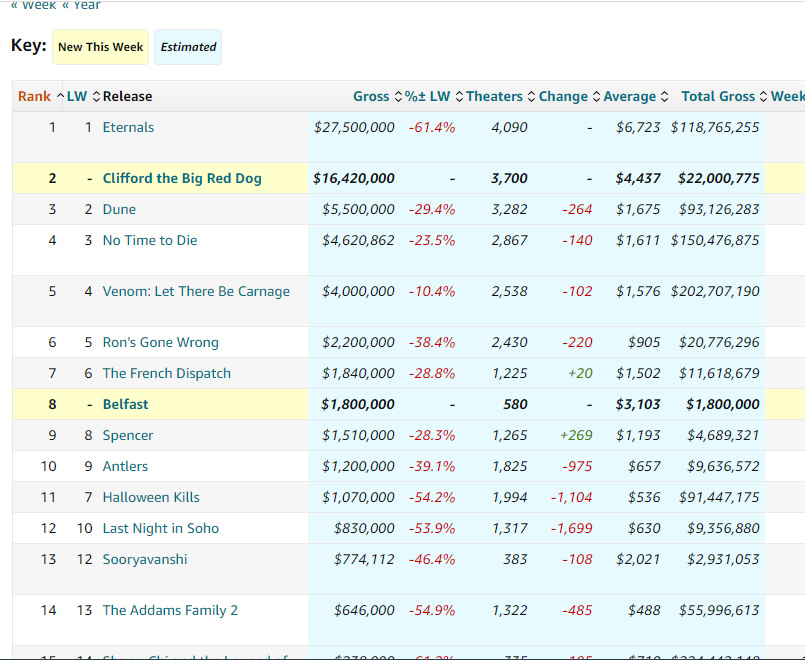Select Antlers change value -975
This screenshot has height=660, width=805.
(x=578, y=466)
